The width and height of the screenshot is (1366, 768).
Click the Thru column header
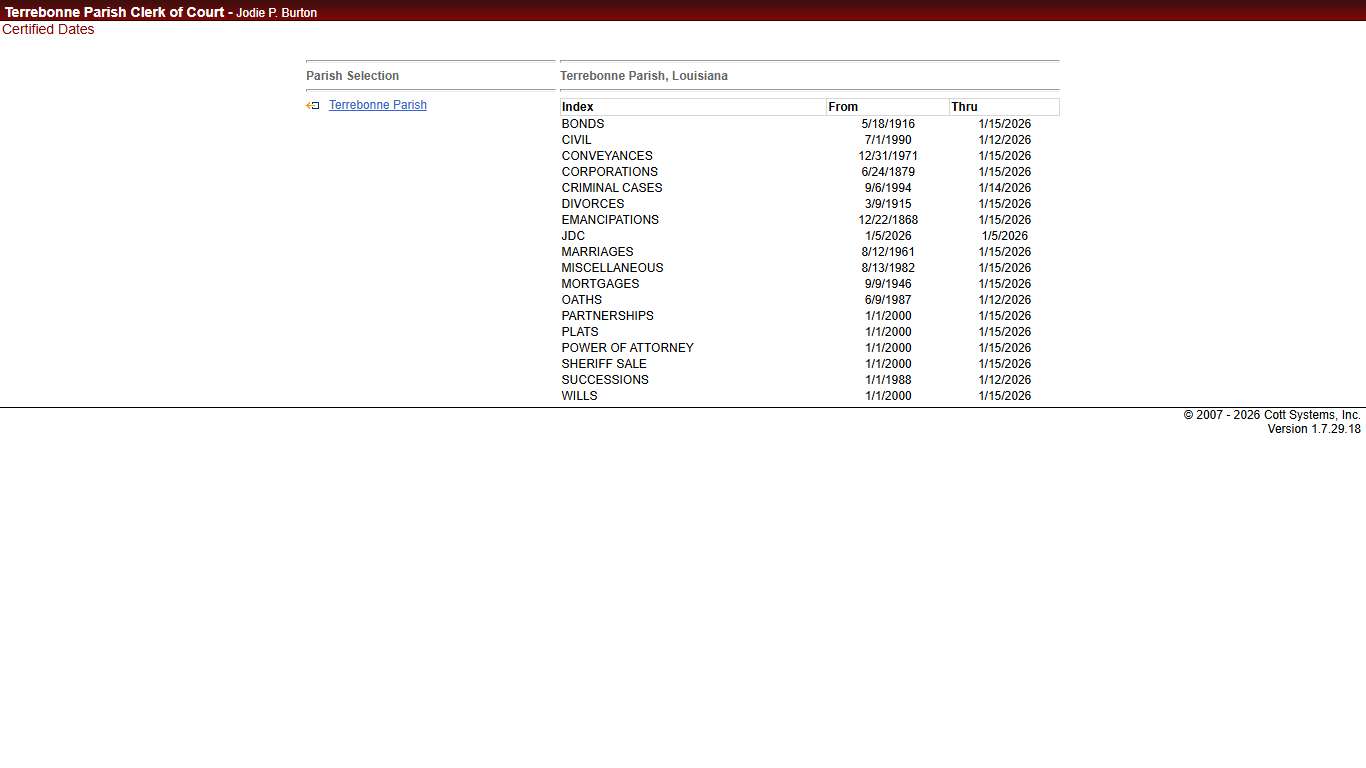pyautogui.click(x=964, y=107)
